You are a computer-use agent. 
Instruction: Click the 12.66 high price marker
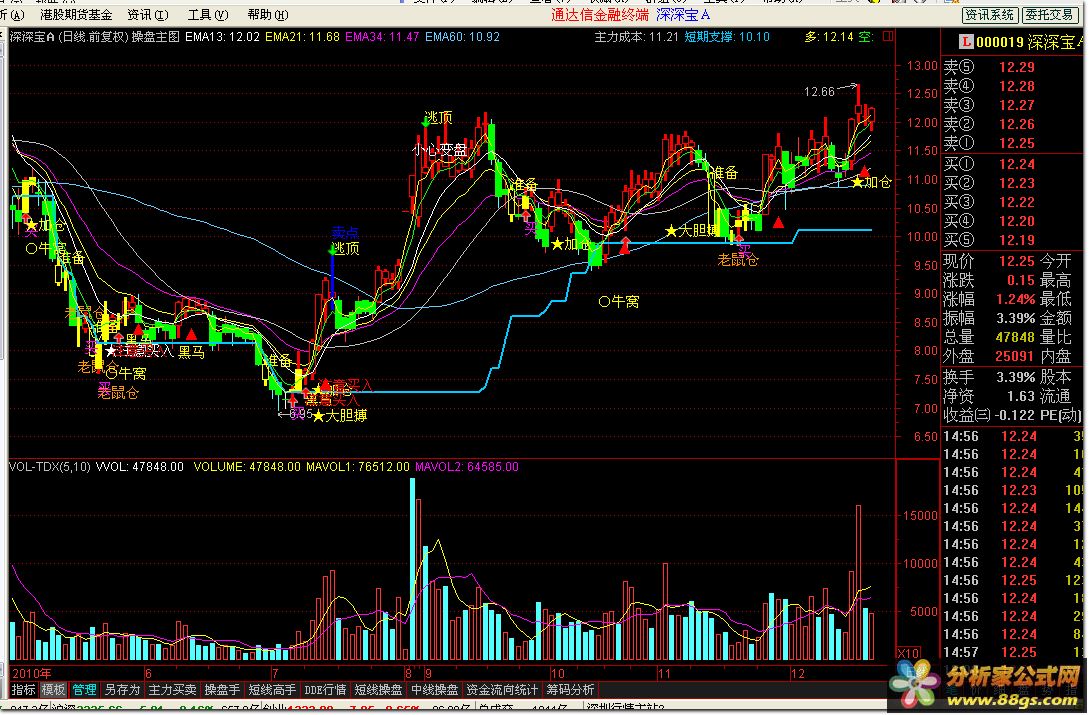(x=819, y=92)
